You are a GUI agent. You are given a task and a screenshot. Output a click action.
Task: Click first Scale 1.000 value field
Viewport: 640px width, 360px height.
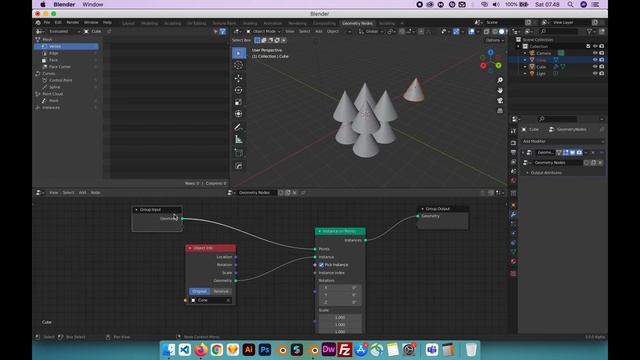click(x=340, y=317)
